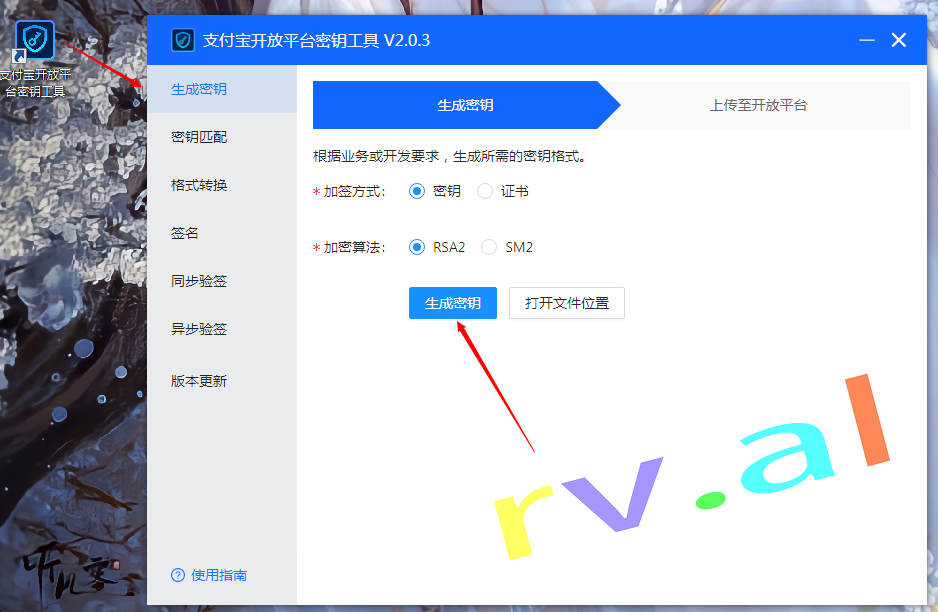Select the 证书 signing method radio button

(x=485, y=191)
